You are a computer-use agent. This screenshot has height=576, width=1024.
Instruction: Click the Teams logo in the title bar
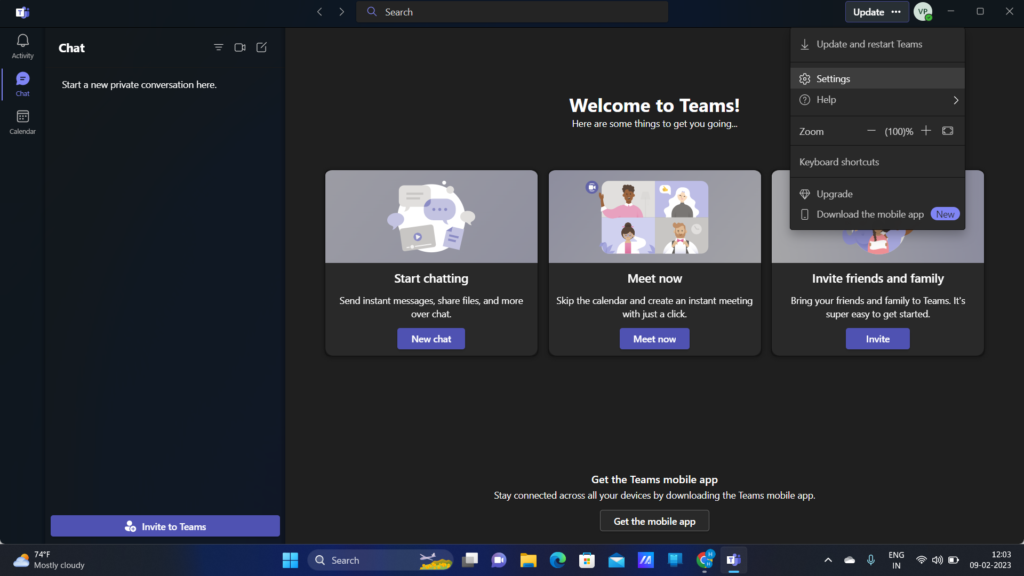tap(22, 12)
